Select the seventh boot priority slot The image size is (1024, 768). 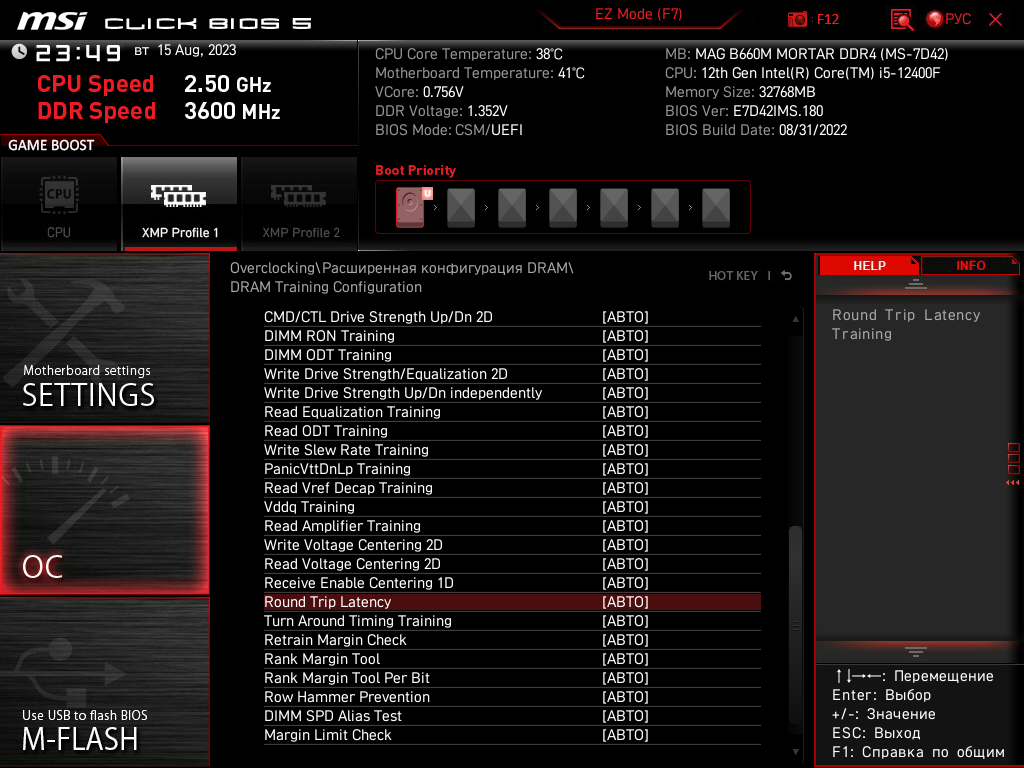pyautogui.click(x=716, y=207)
